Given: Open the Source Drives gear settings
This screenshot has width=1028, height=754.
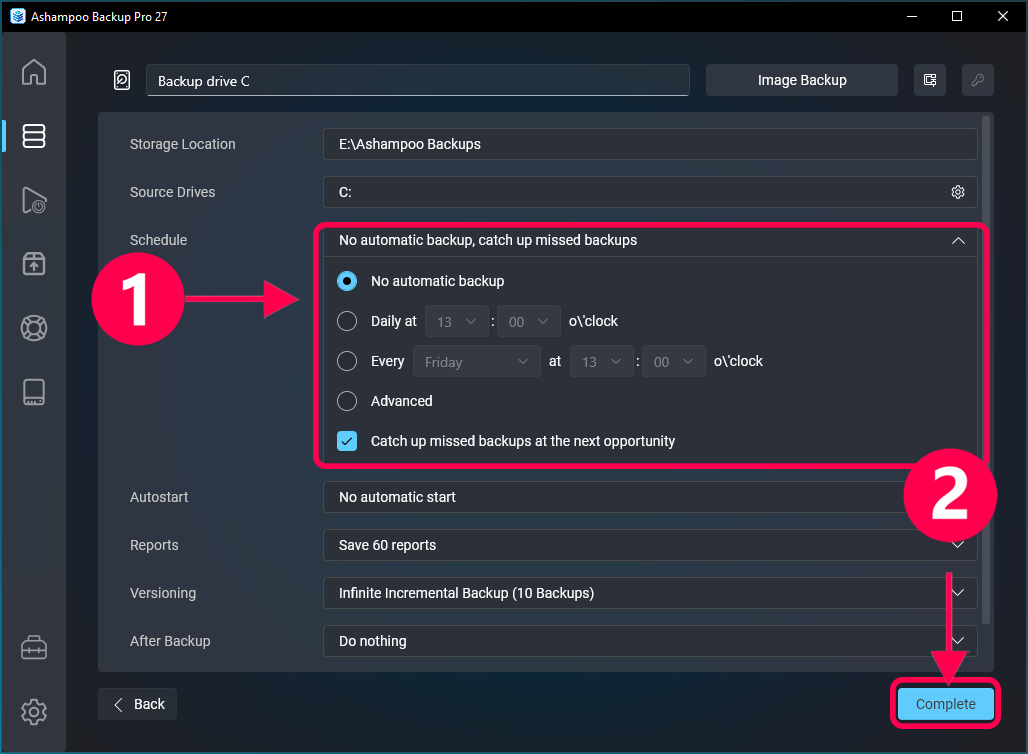Looking at the screenshot, I should point(958,192).
